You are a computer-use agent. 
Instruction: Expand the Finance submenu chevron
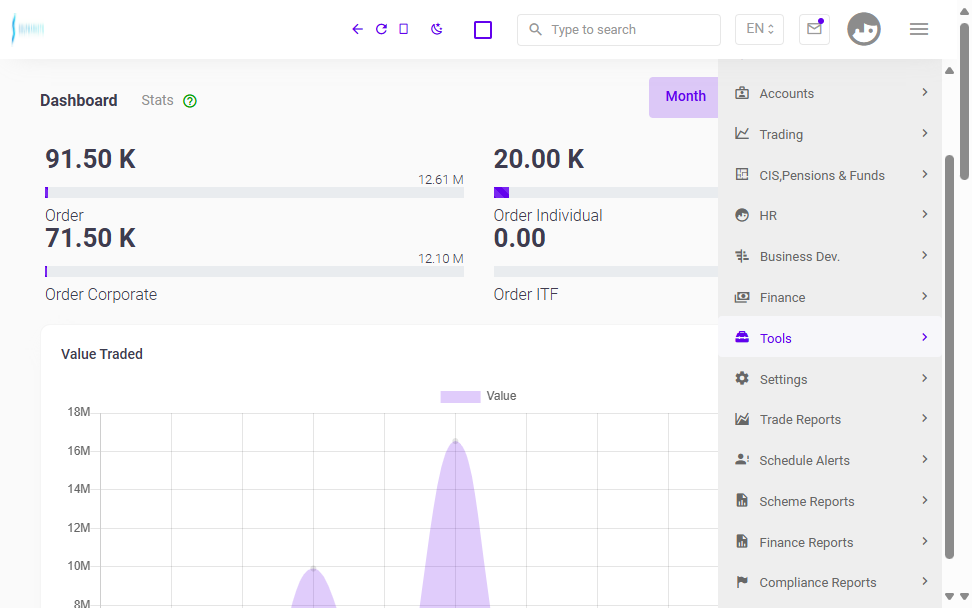[x=925, y=296]
